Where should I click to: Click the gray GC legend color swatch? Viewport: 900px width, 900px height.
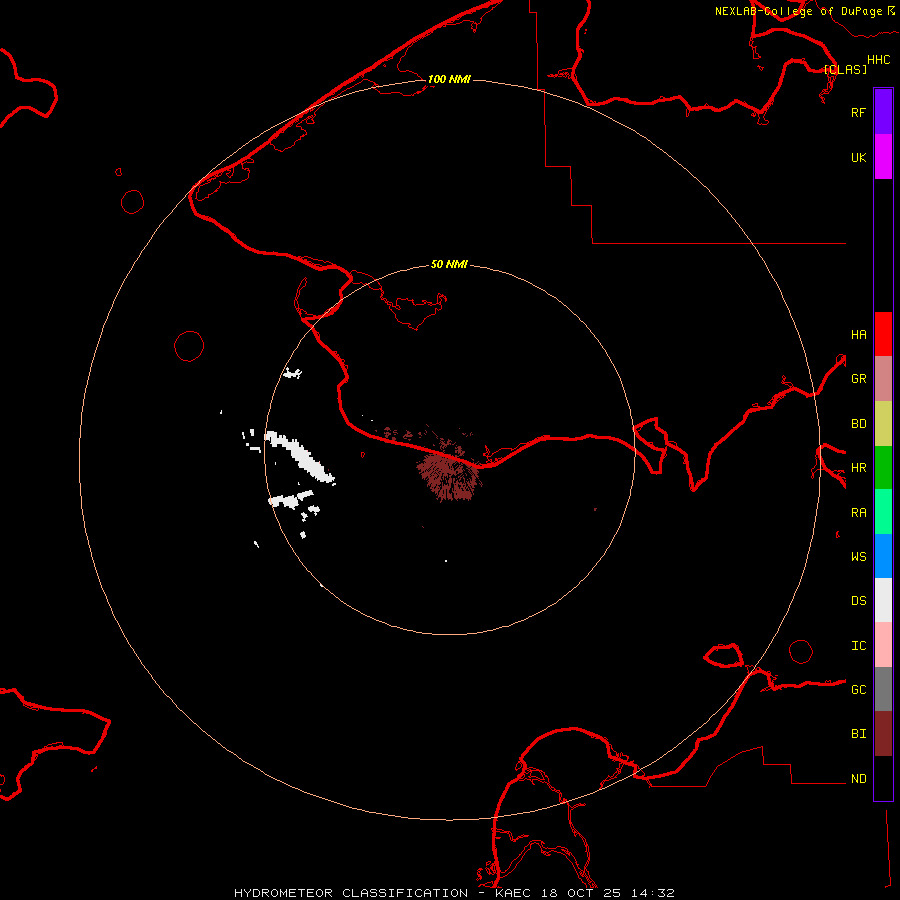883,689
